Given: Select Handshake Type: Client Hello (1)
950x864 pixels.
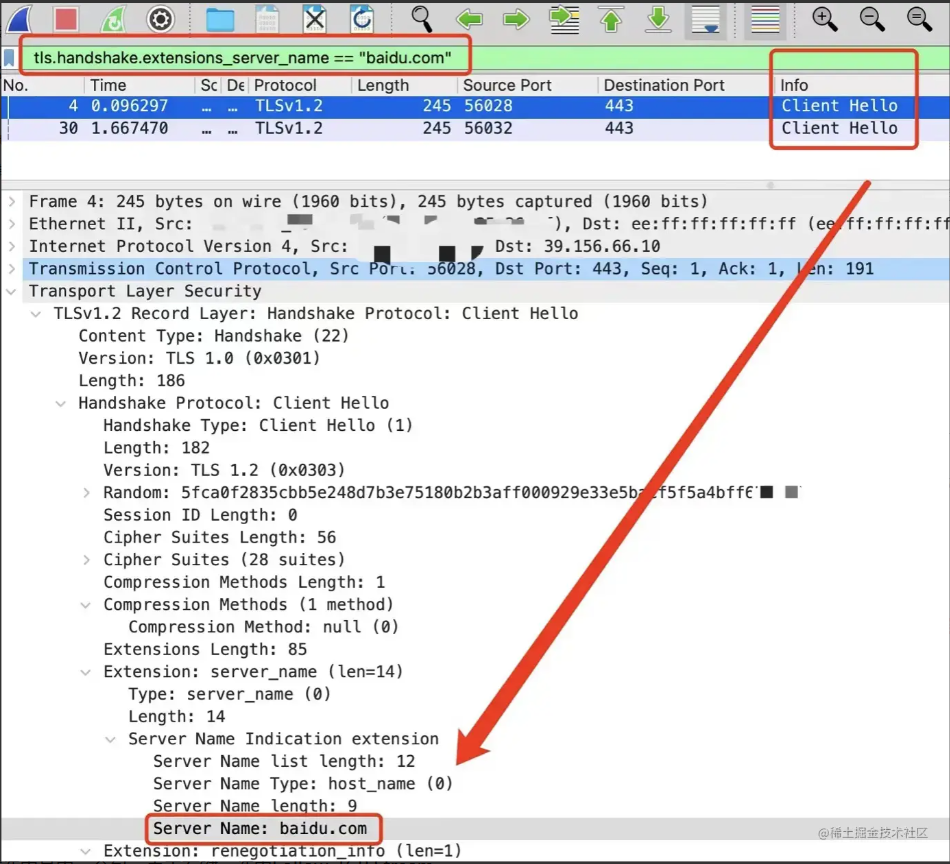Looking at the screenshot, I should 257,426.
